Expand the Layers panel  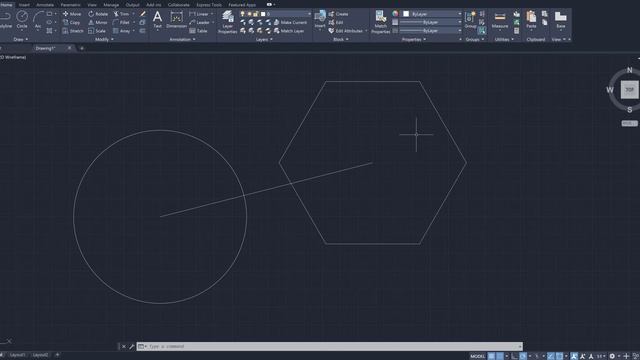[264, 40]
